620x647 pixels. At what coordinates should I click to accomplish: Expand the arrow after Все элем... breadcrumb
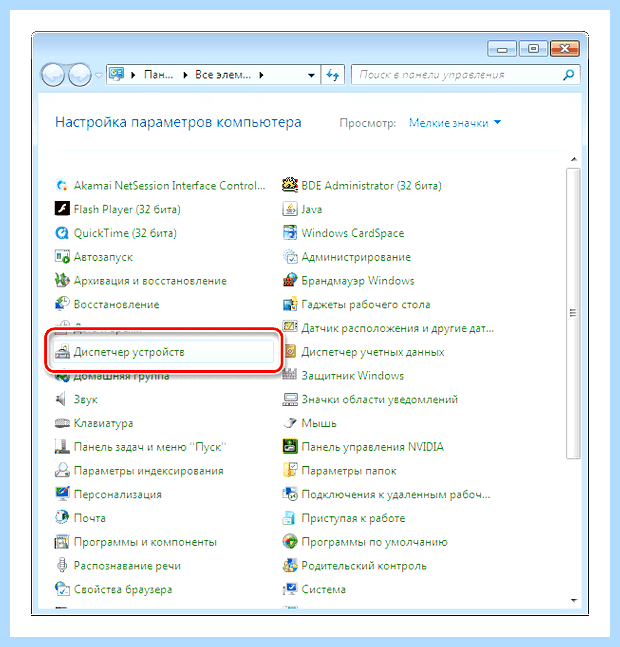[262, 75]
